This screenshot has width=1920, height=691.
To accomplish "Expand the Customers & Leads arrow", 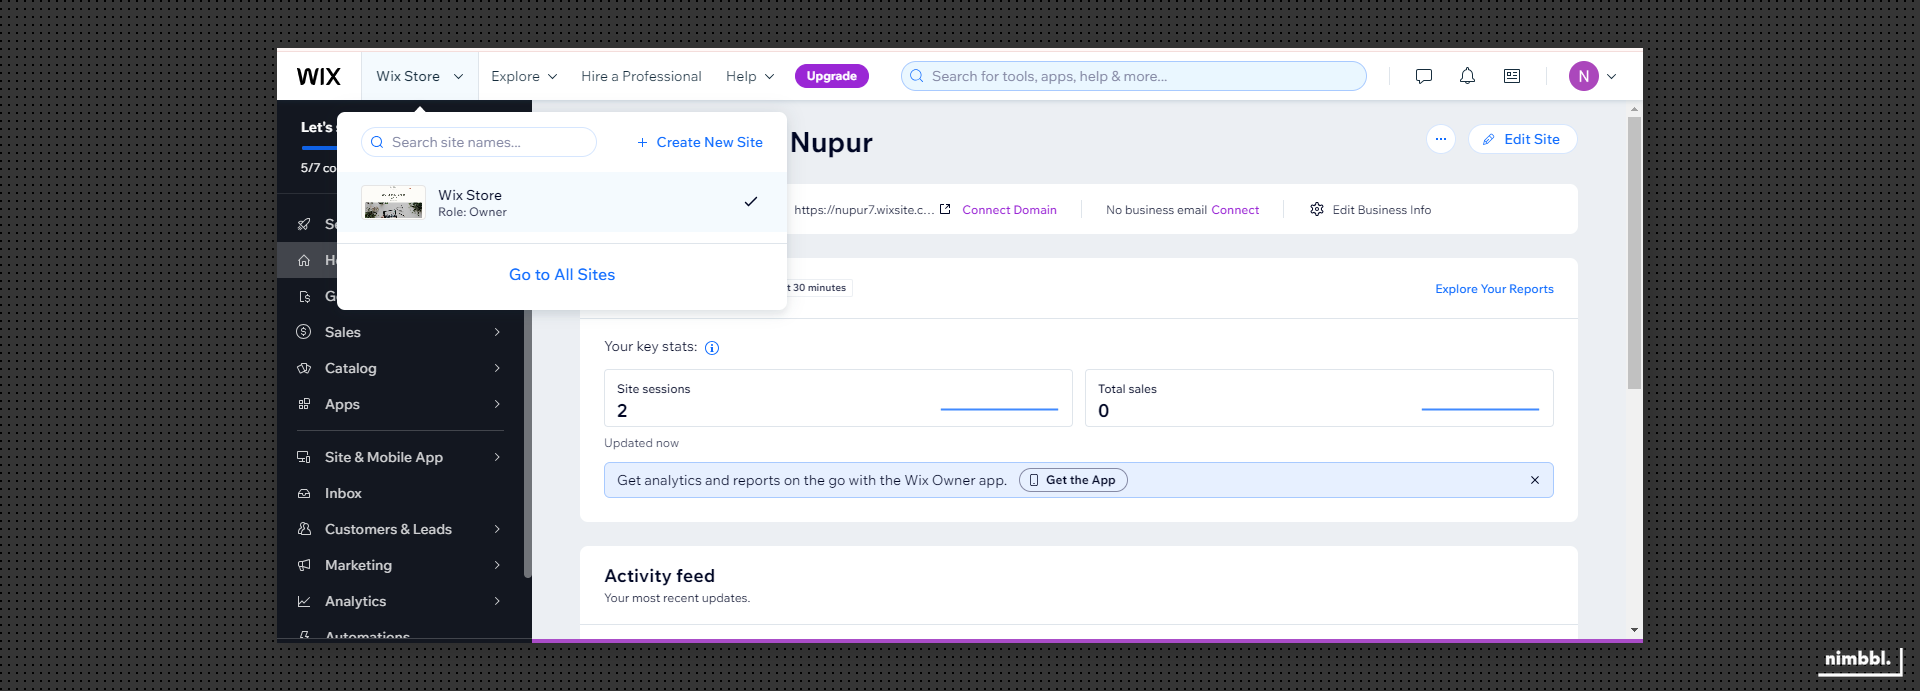I will (497, 529).
